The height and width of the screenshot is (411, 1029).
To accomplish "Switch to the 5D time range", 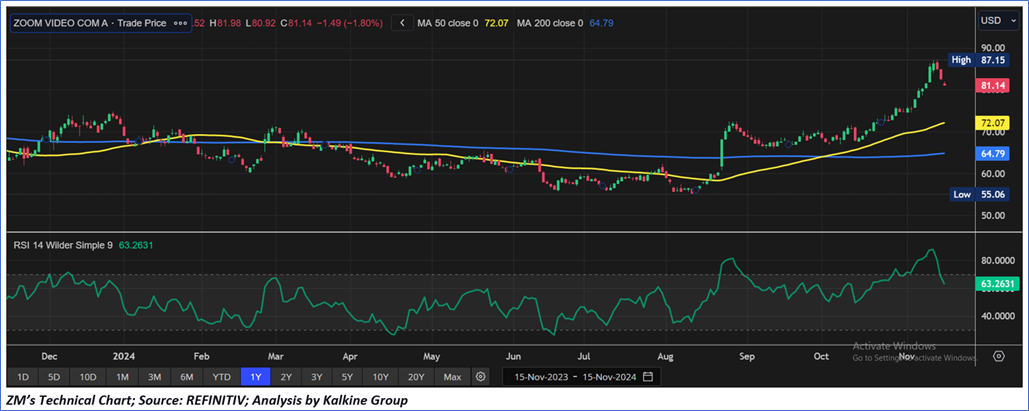I will pos(55,377).
